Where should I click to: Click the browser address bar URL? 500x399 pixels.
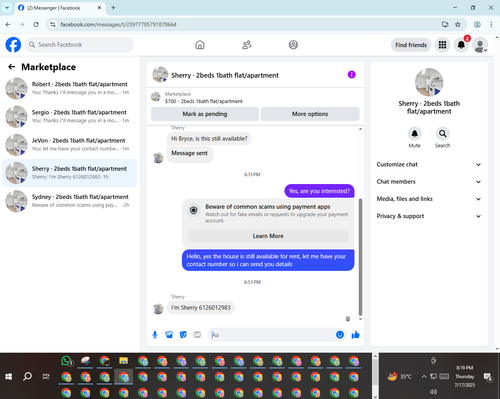(x=118, y=24)
